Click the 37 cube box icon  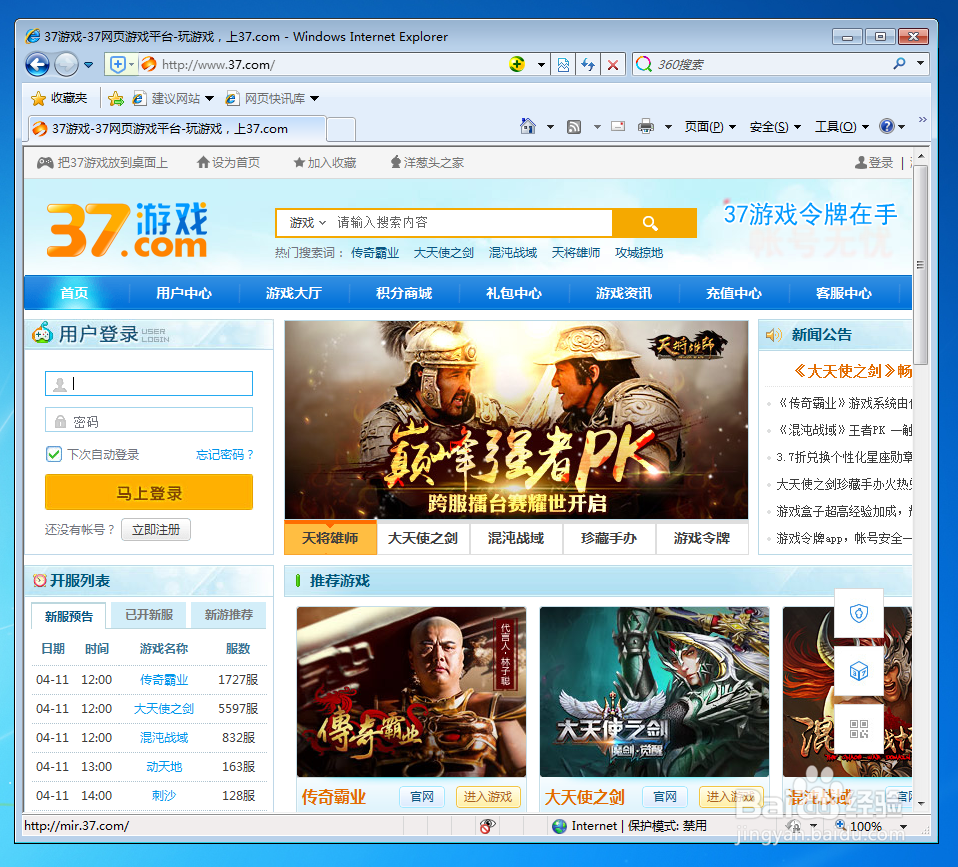click(859, 672)
